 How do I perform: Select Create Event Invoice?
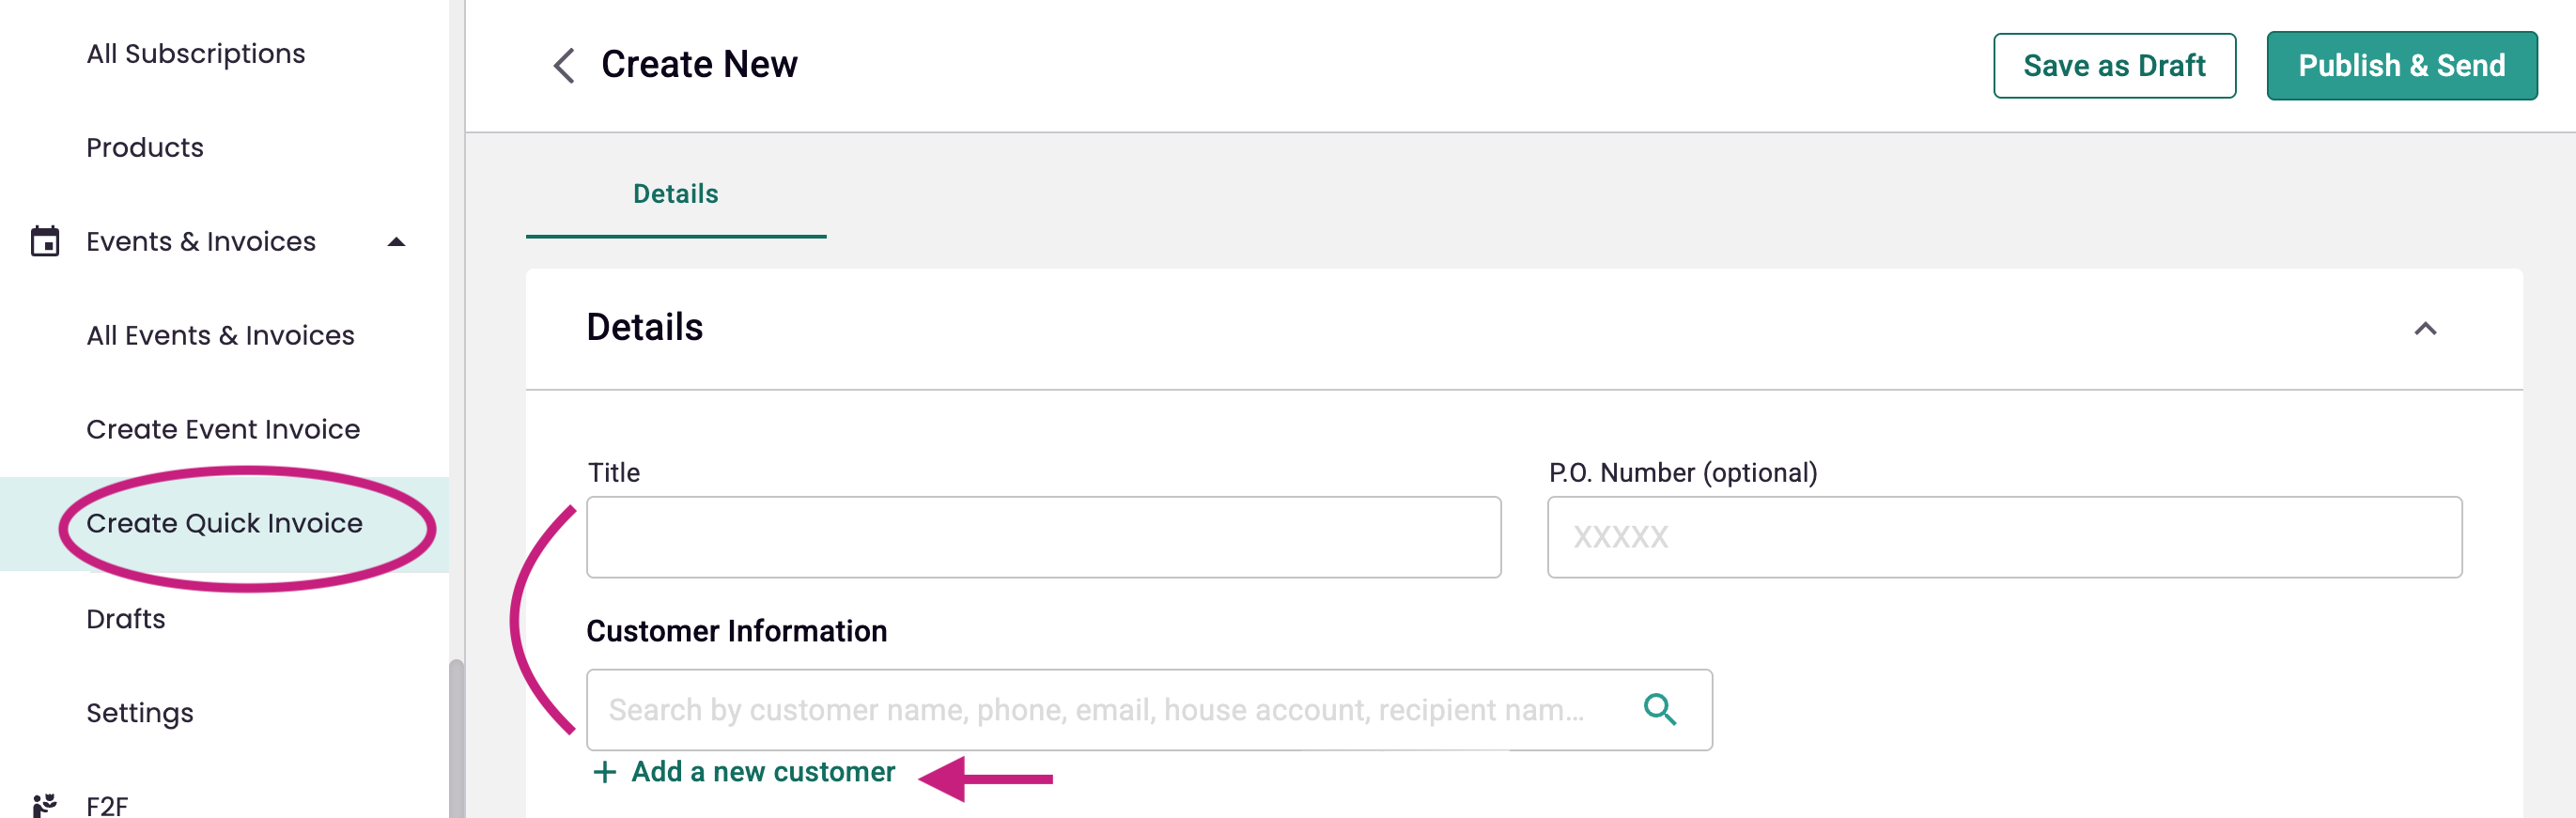(x=223, y=428)
